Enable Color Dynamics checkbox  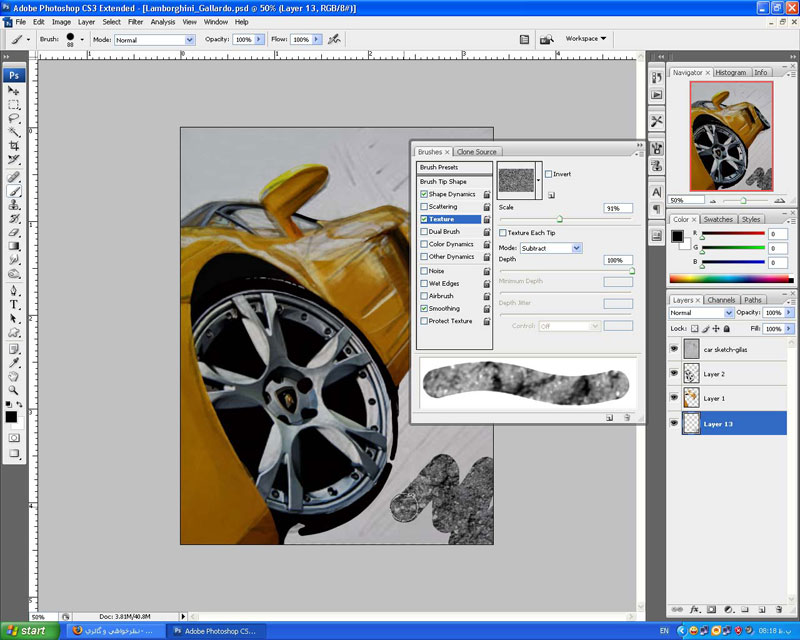click(424, 244)
